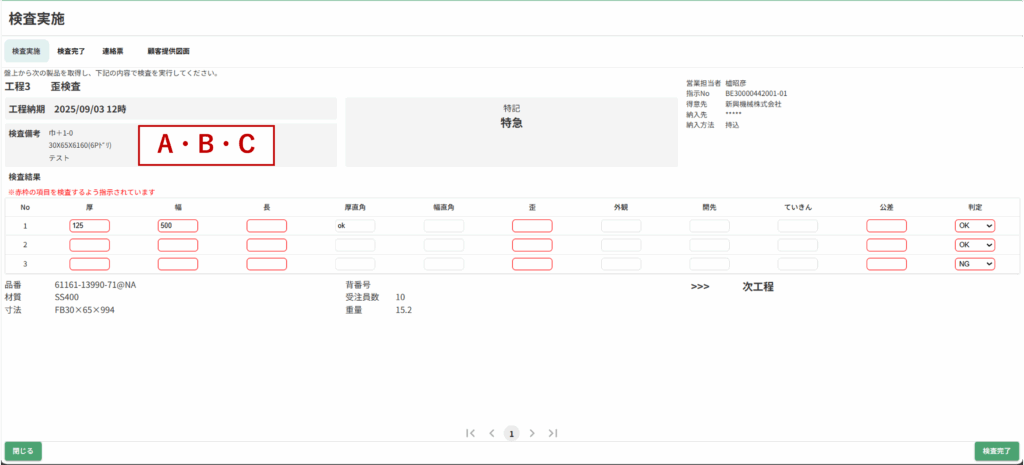Click the 長 input field in row 2
The width and height of the screenshot is (1024, 465).
(266, 245)
